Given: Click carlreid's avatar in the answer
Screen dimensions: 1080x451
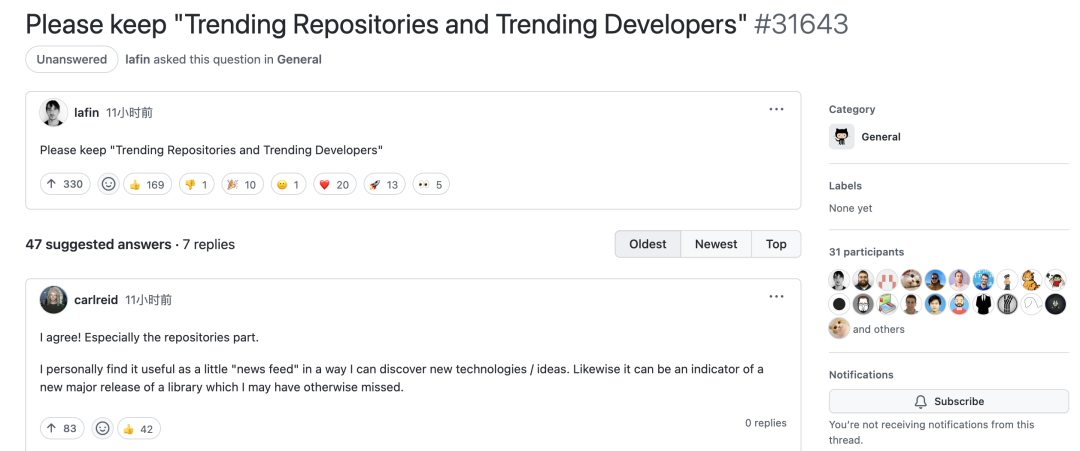Looking at the screenshot, I should tap(53, 300).
